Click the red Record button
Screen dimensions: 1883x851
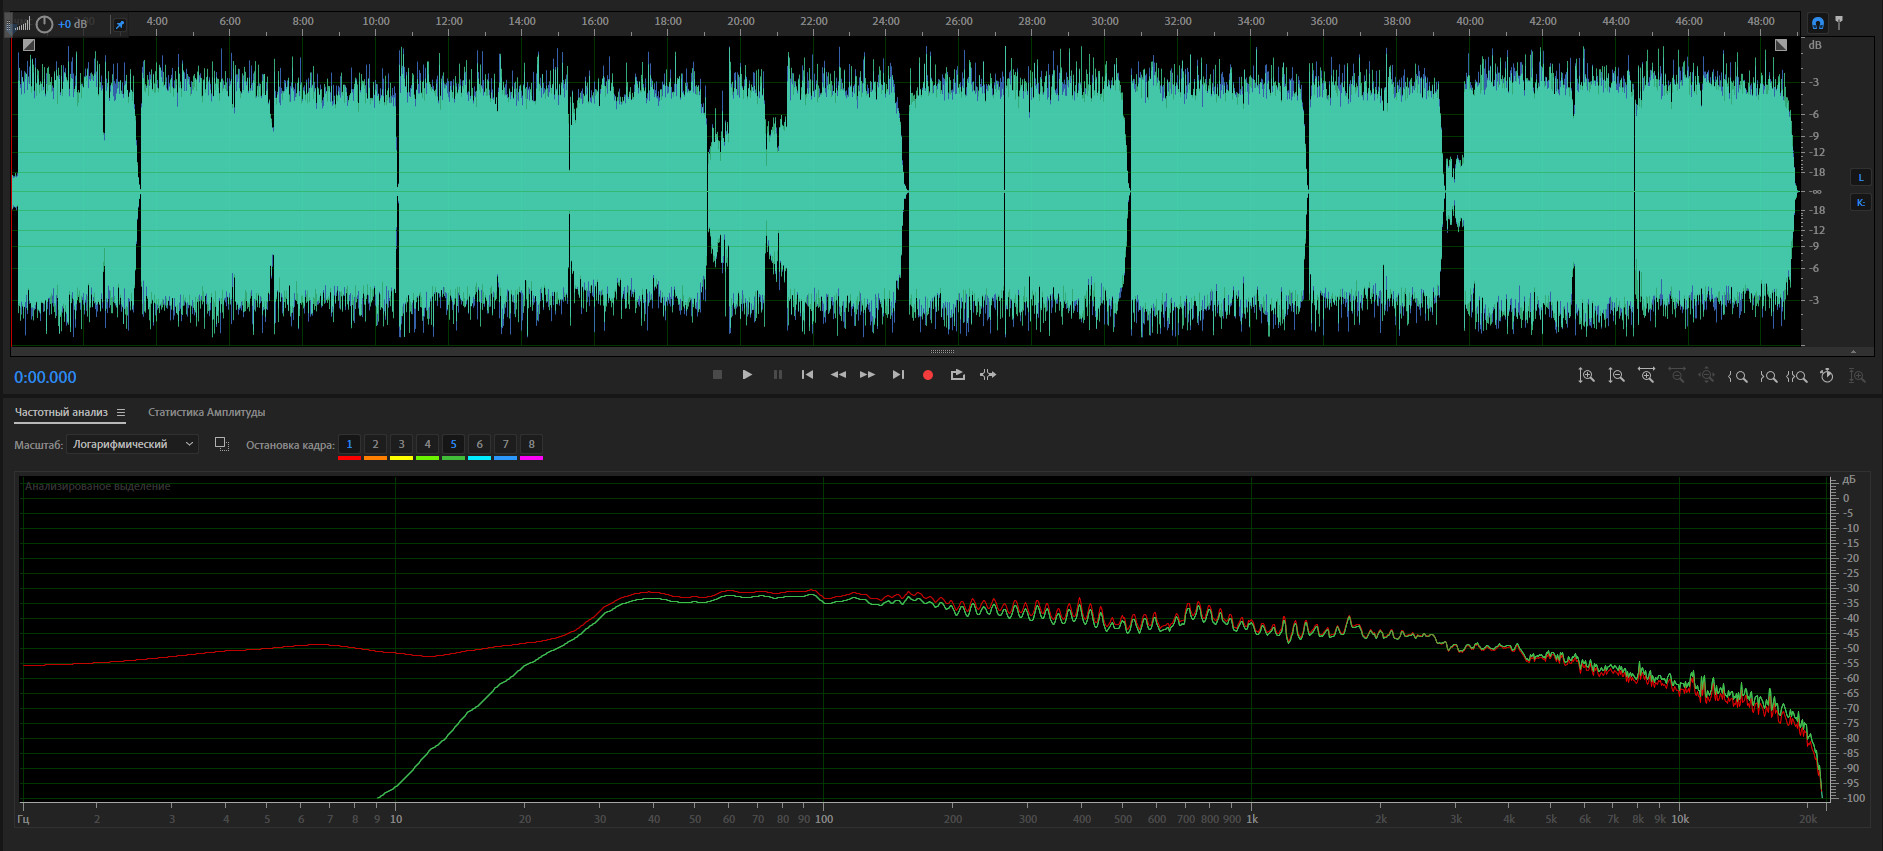928,375
